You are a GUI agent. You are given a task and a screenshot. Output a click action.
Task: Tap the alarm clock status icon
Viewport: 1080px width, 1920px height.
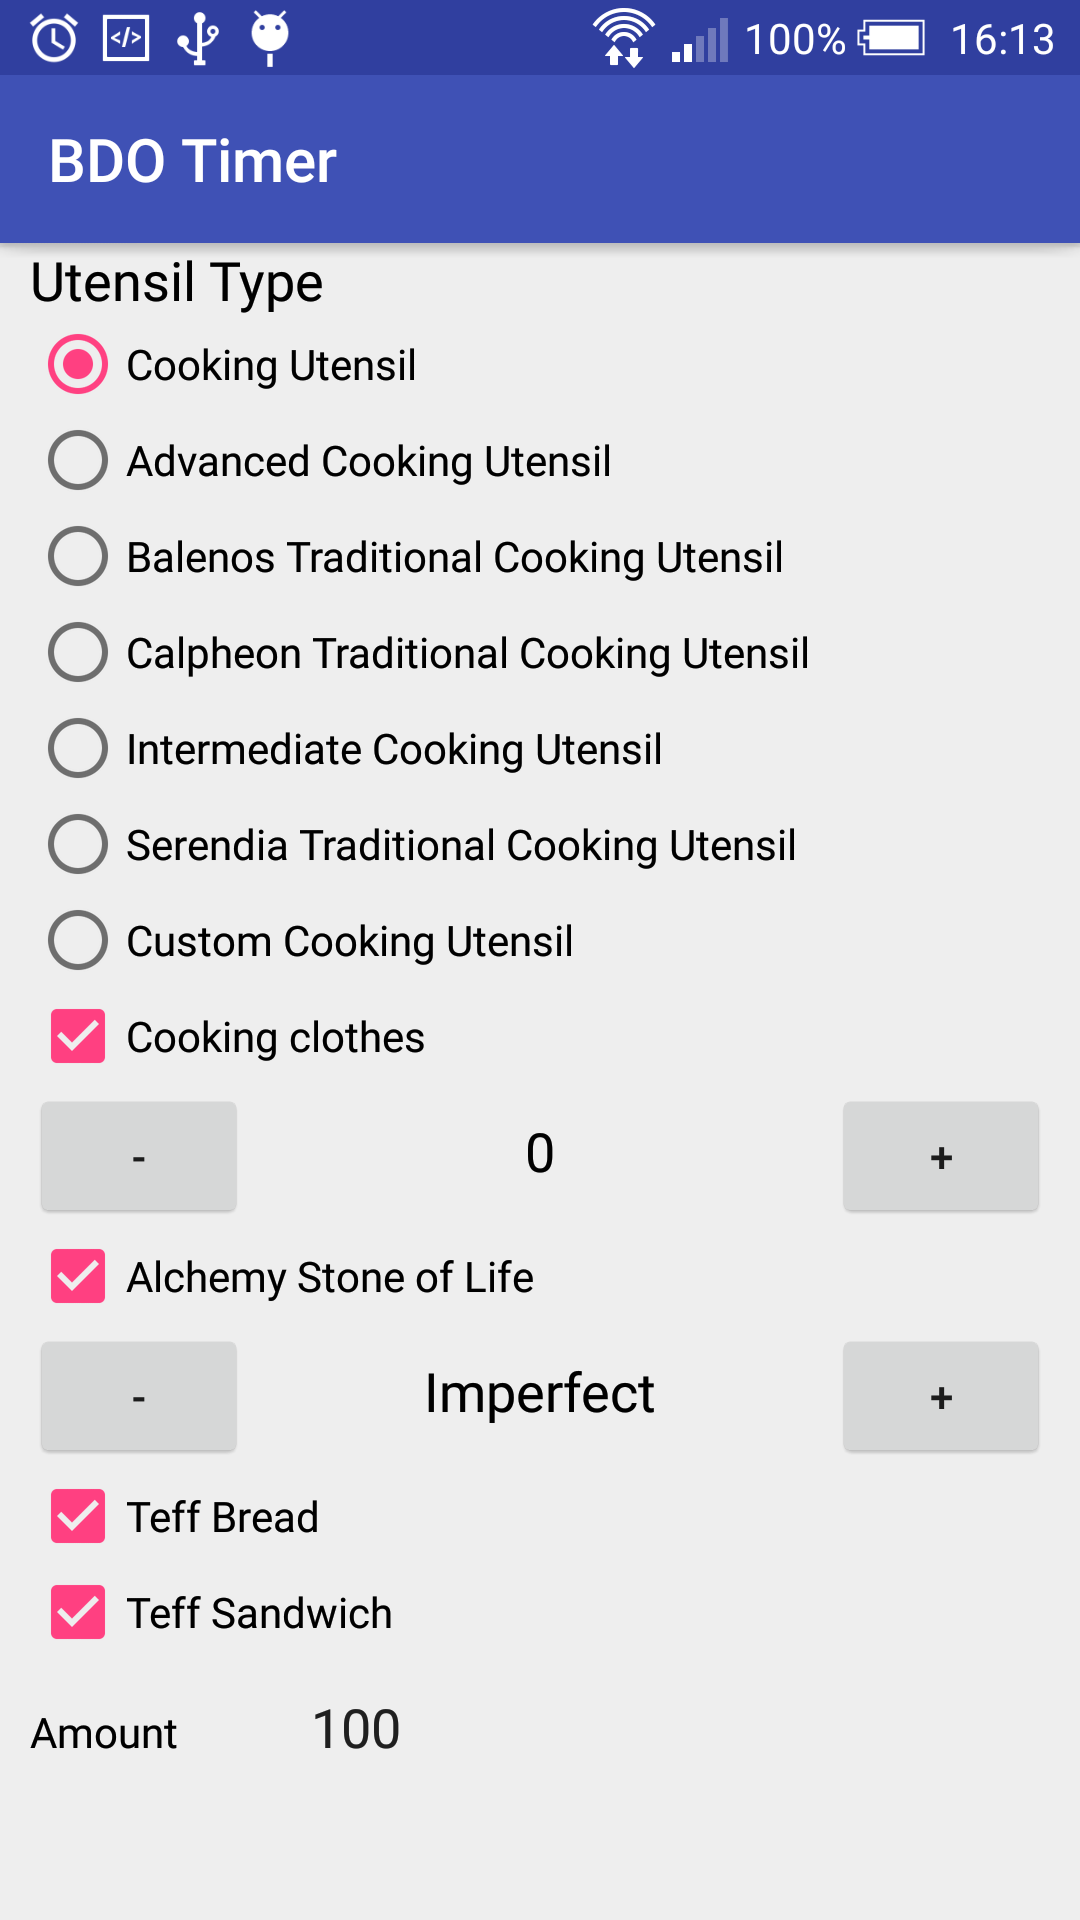click(54, 39)
